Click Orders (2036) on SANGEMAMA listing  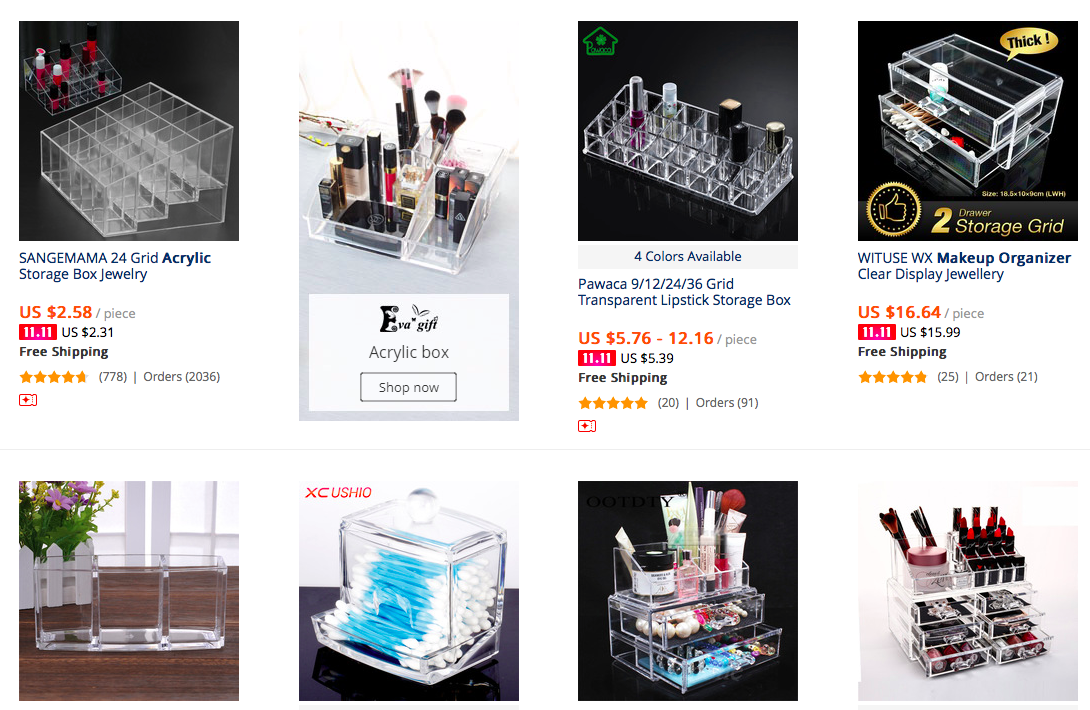[x=181, y=377]
